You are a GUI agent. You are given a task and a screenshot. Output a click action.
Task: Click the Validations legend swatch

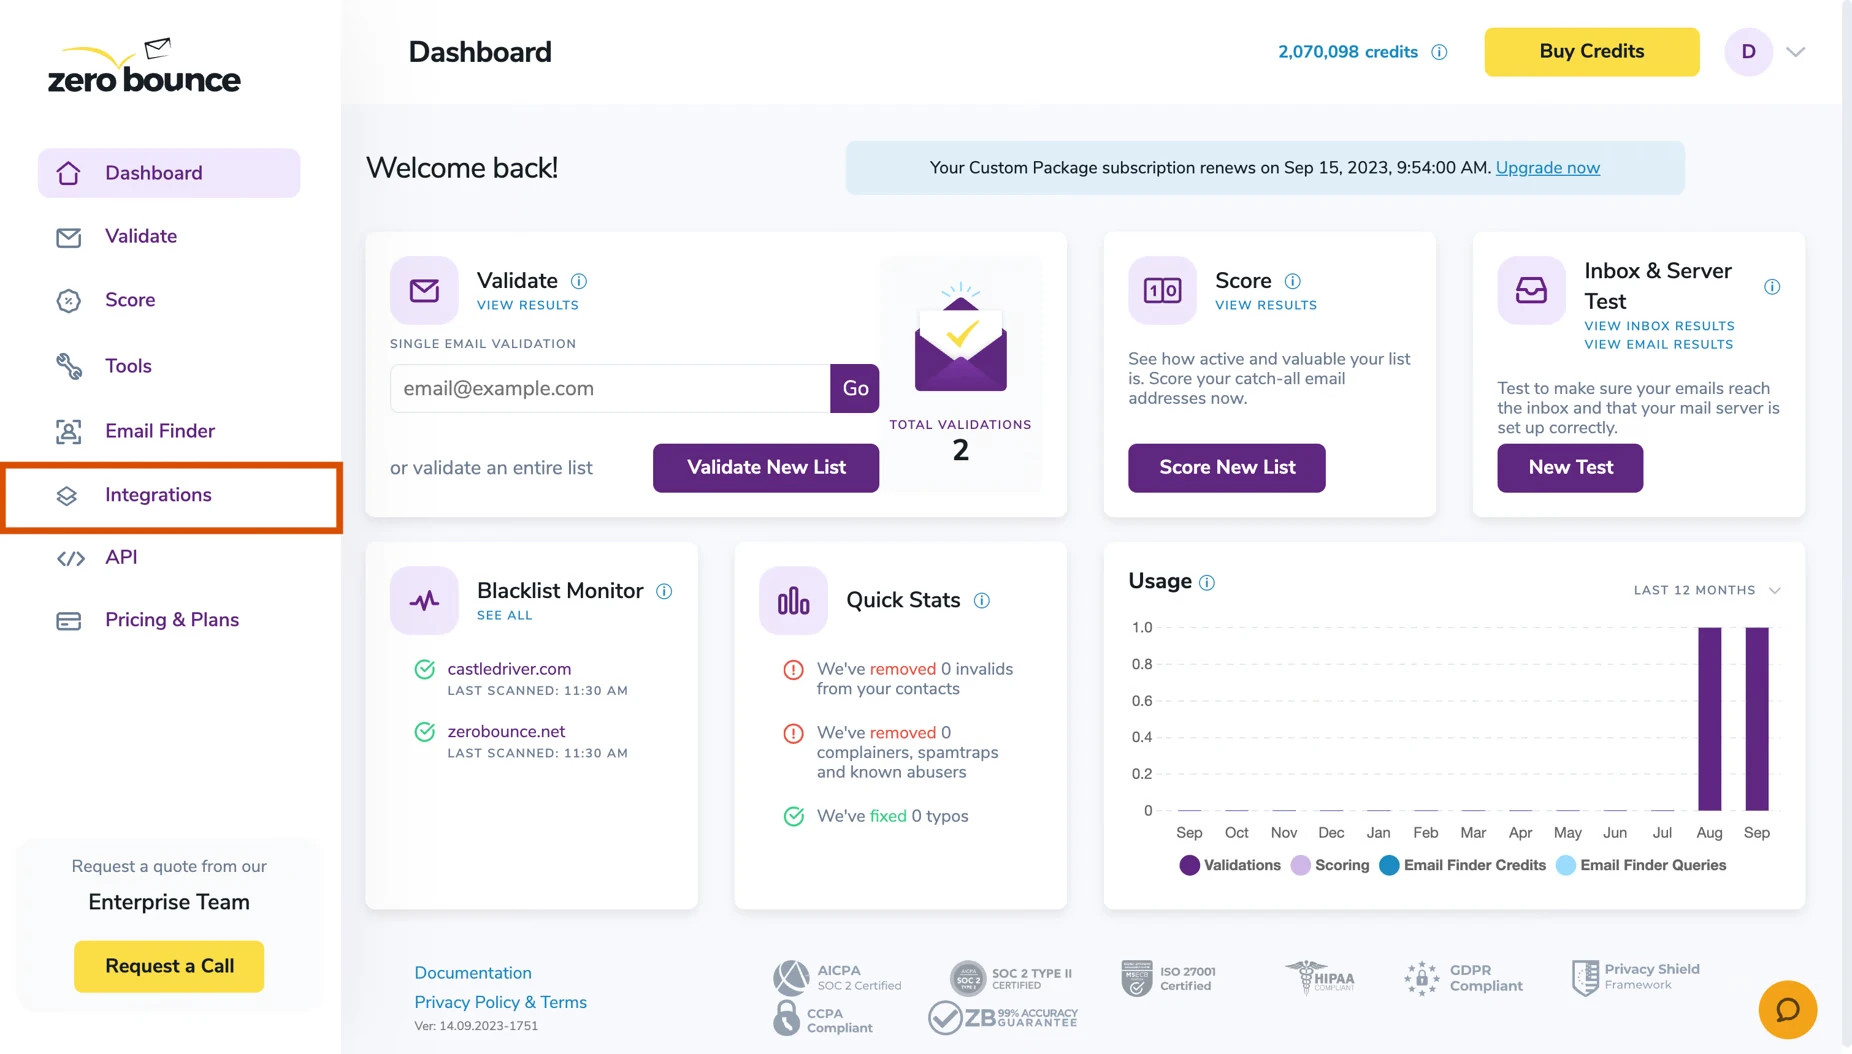1189,865
